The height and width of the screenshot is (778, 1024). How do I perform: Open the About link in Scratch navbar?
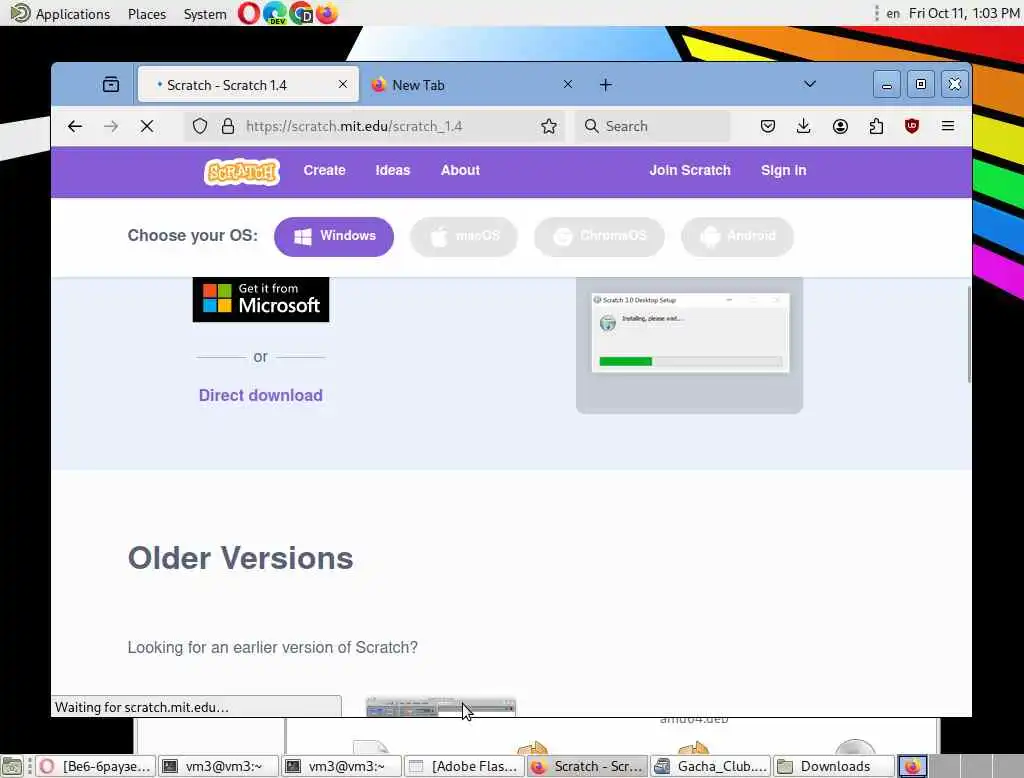point(460,170)
